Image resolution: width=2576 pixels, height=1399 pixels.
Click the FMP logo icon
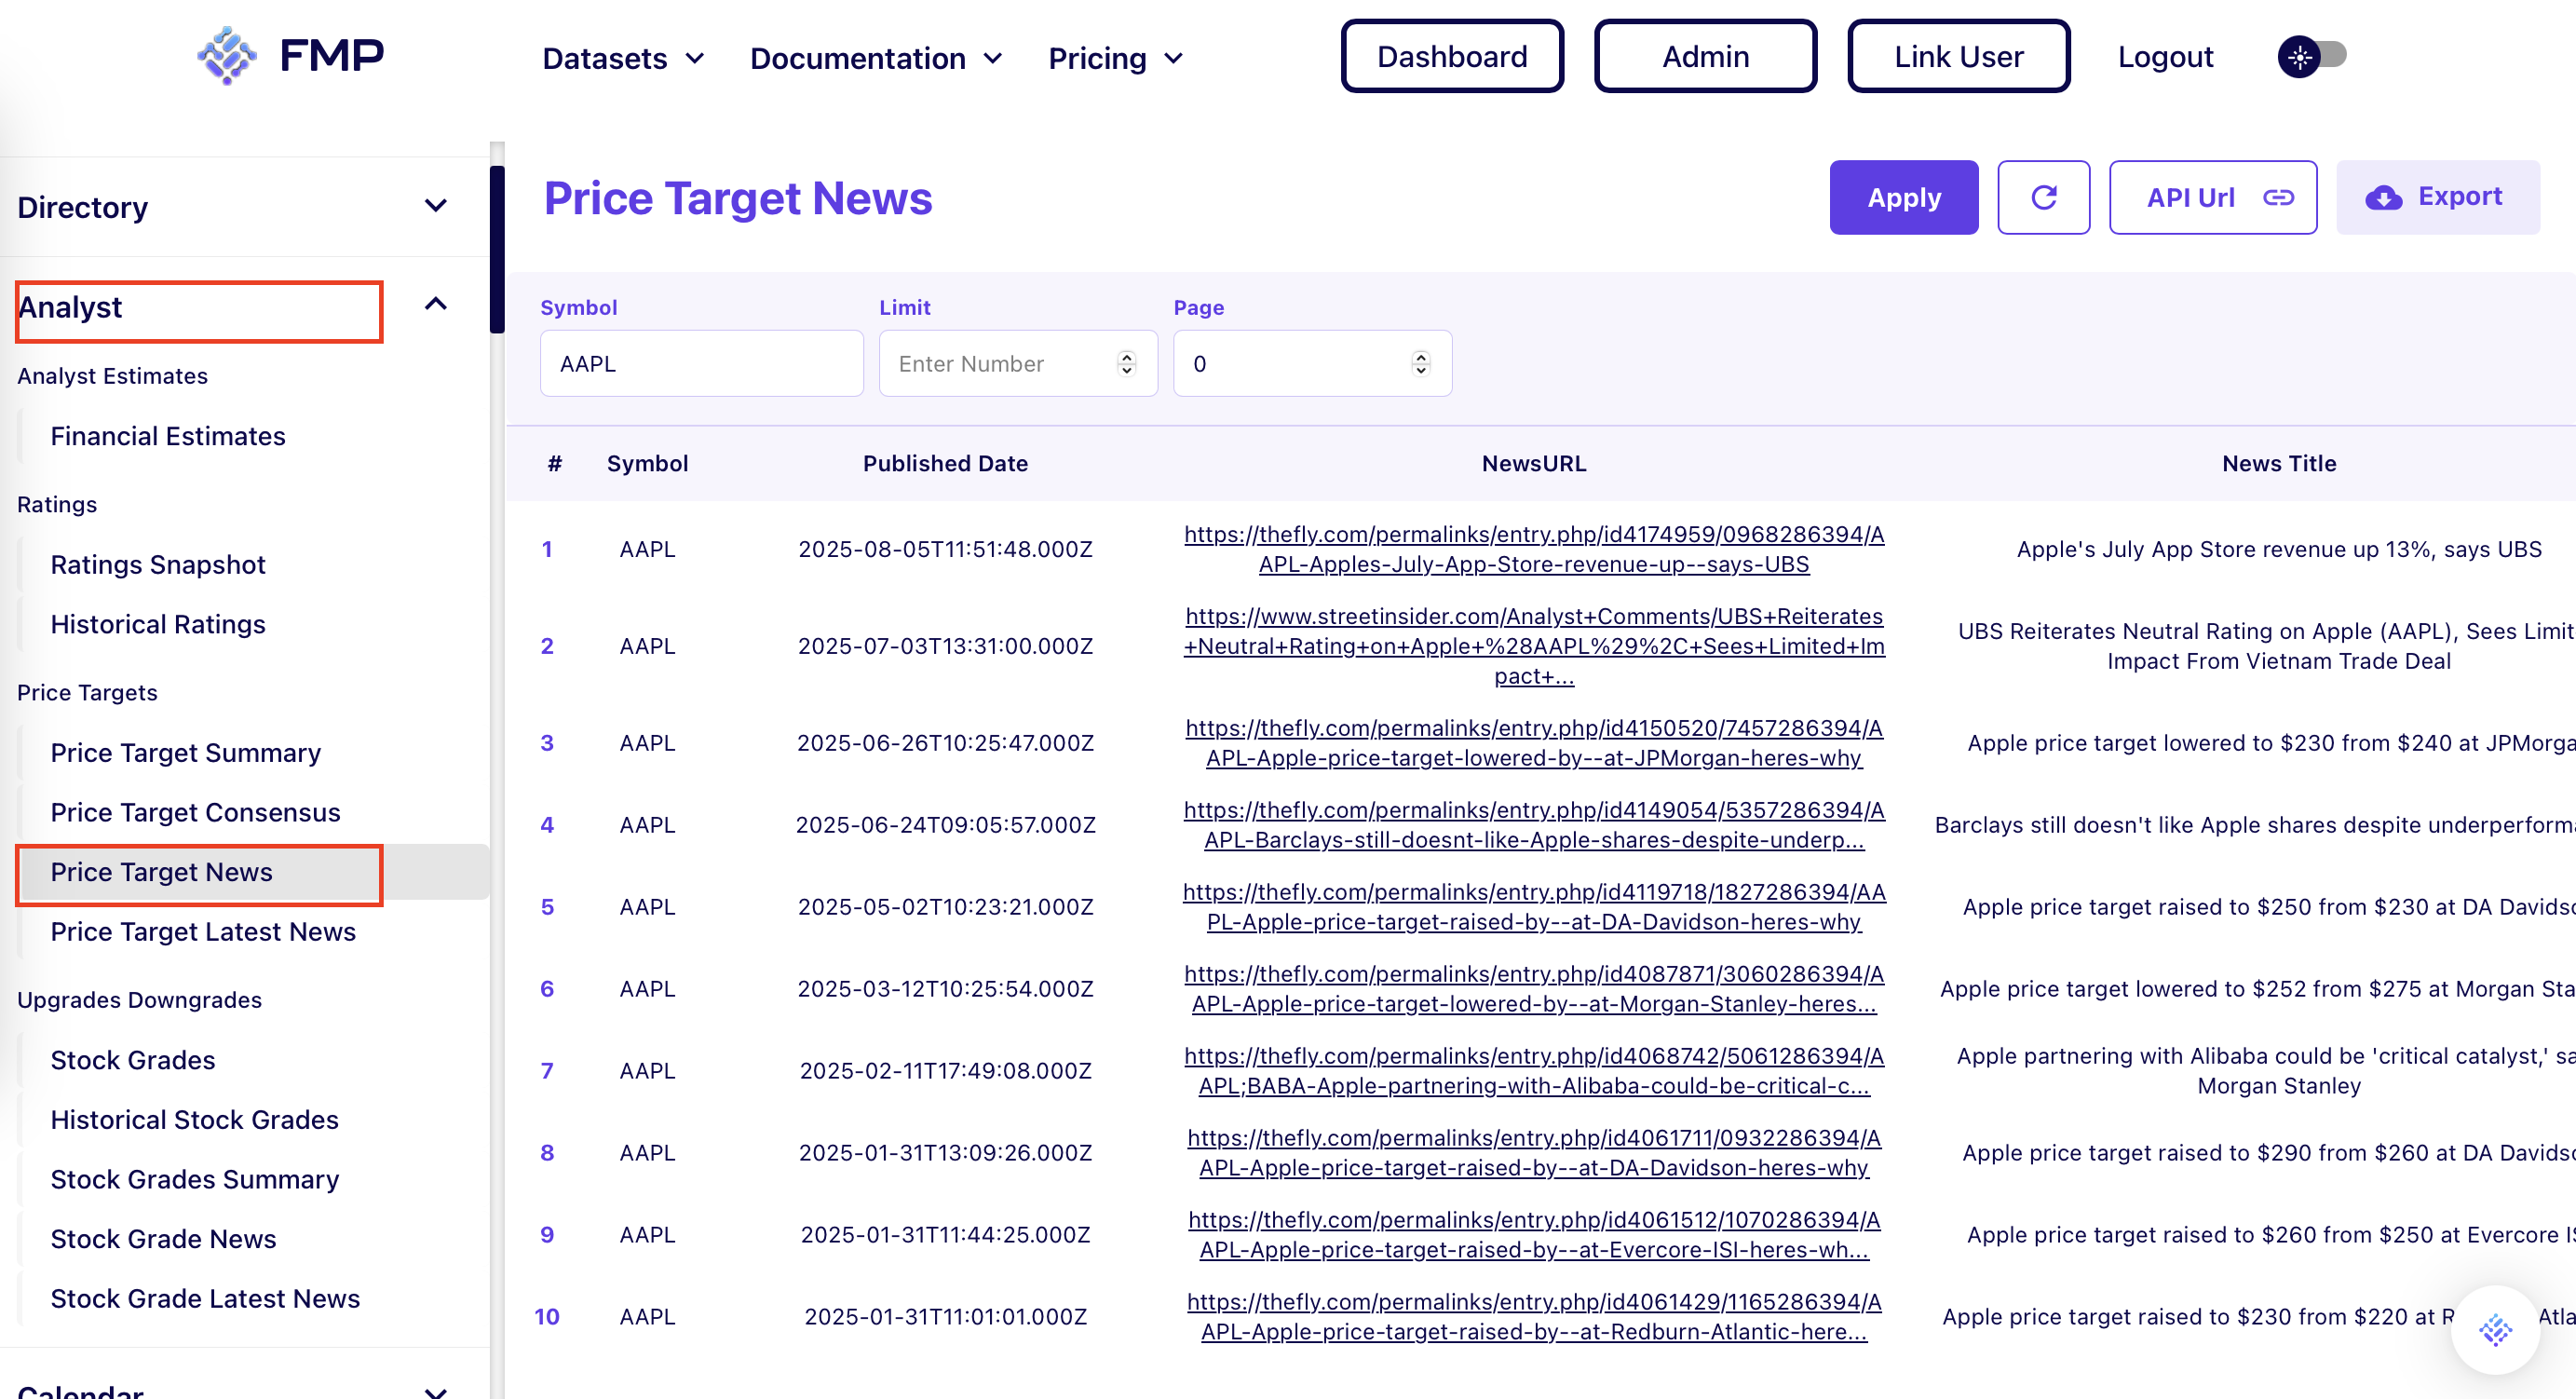click(x=227, y=56)
